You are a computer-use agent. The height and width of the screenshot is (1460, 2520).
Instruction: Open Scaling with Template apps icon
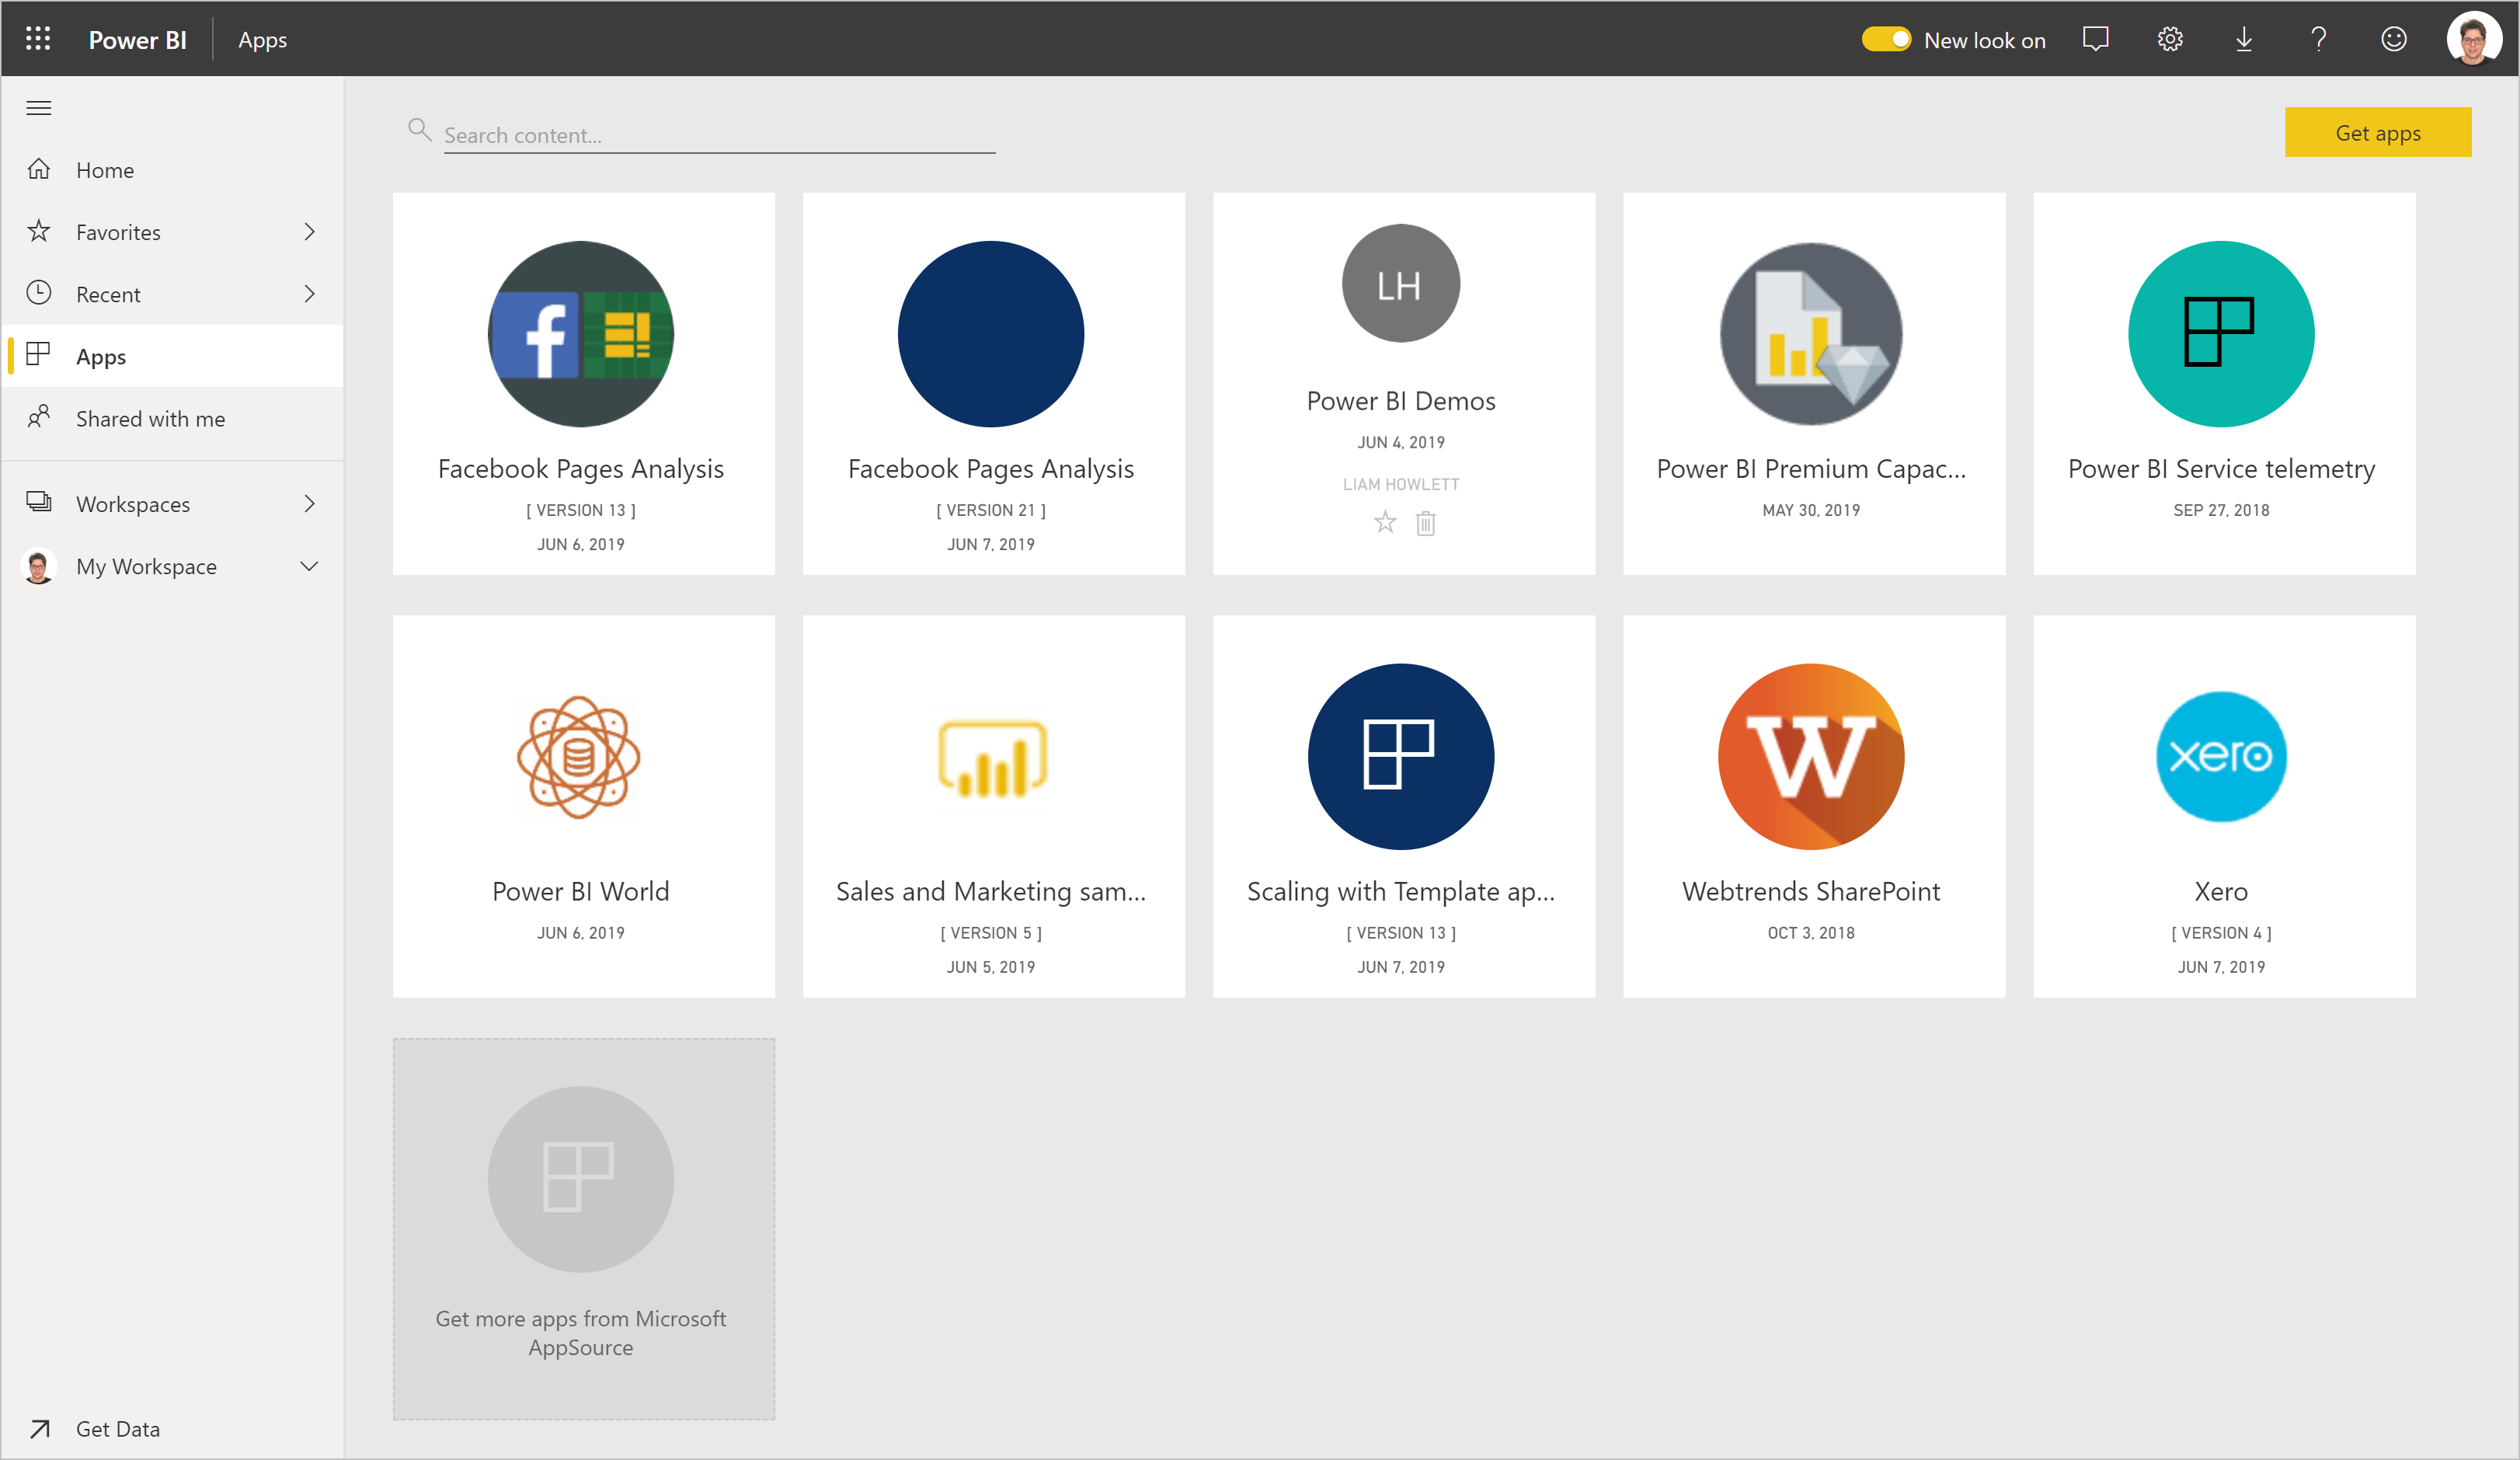click(1401, 757)
